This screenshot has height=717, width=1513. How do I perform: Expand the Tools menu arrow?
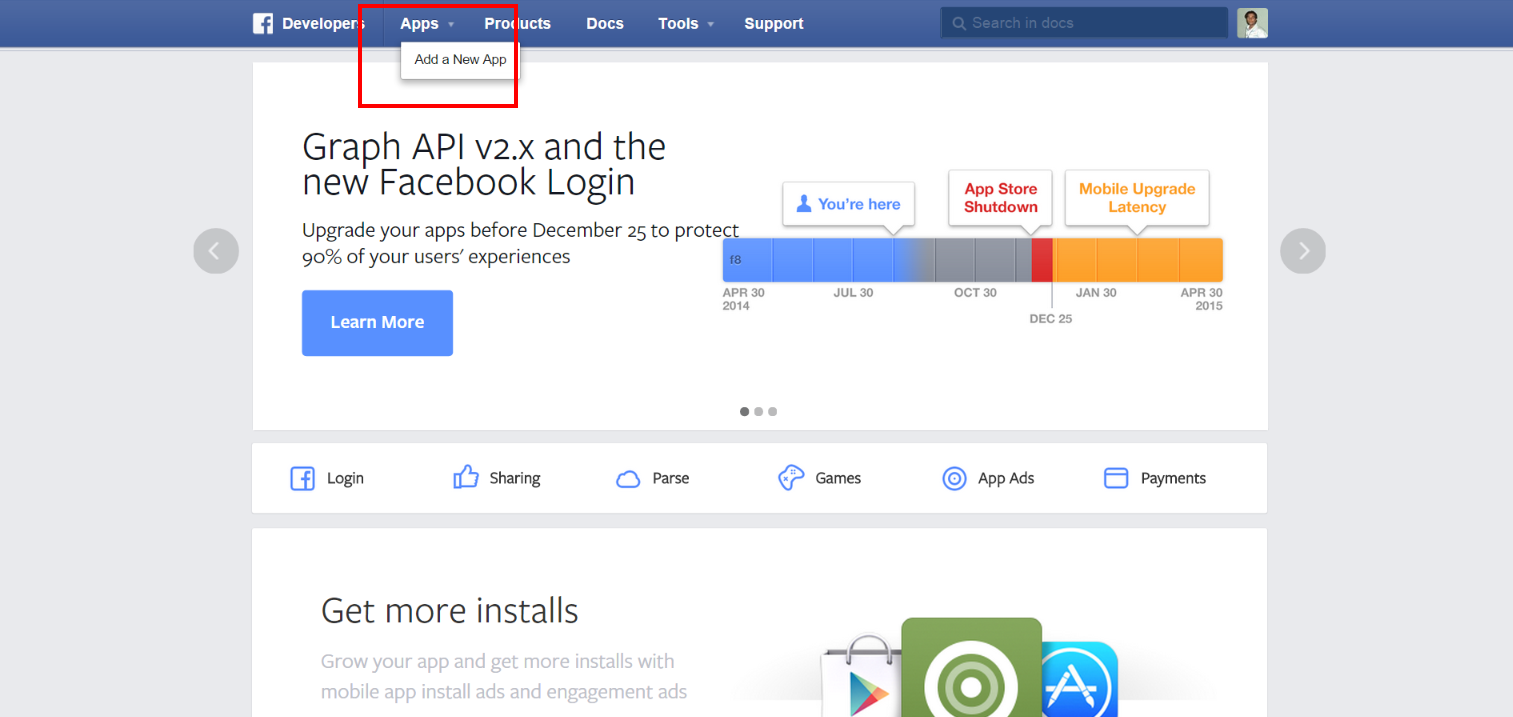coord(711,24)
